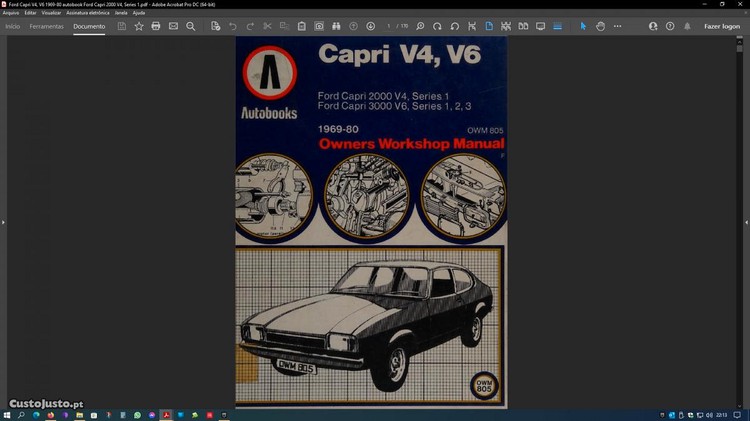
Task: Click the Save file icon
Action: [122, 26]
